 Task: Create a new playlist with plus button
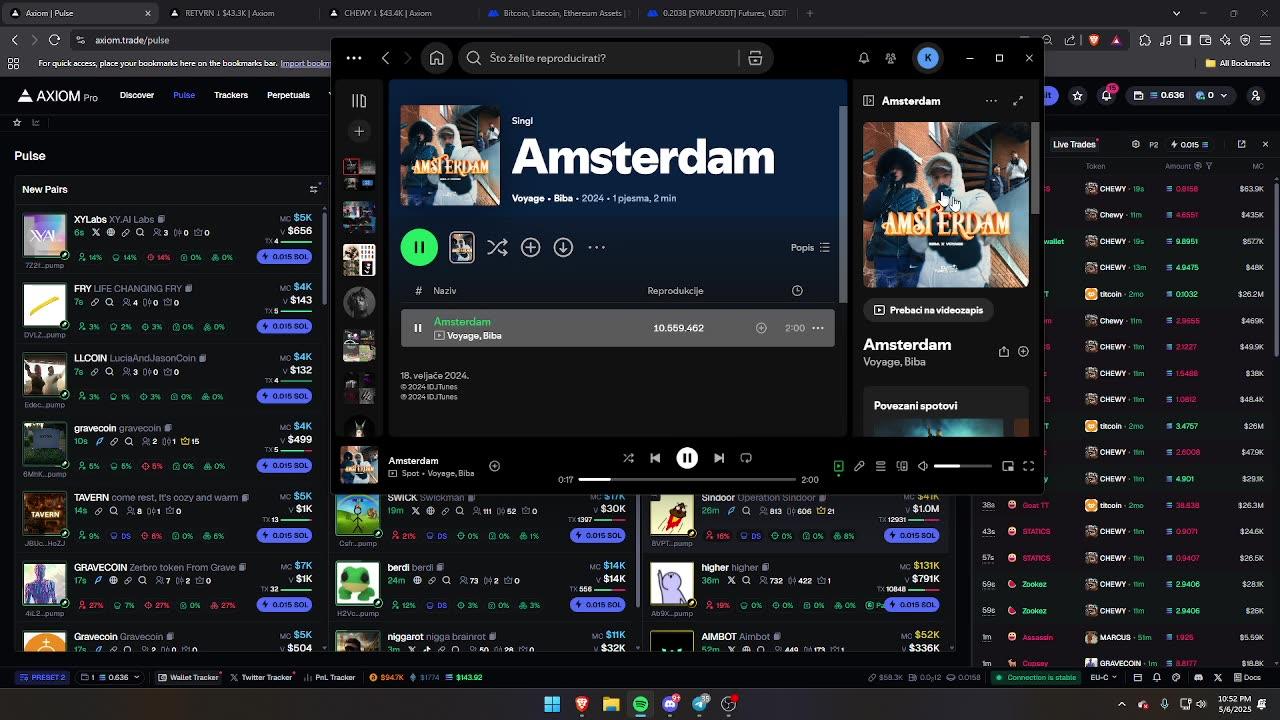point(359,131)
